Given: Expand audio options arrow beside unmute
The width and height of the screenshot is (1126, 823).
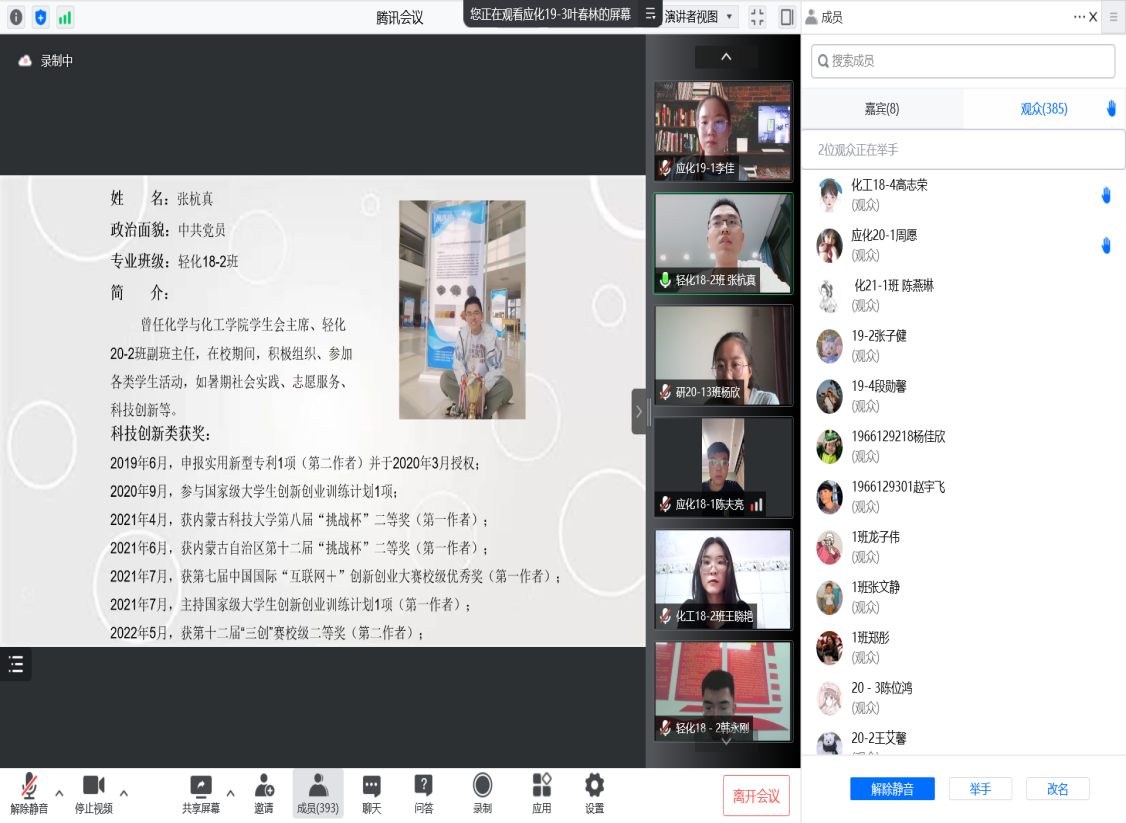Looking at the screenshot, I should (x=59, y=793).
